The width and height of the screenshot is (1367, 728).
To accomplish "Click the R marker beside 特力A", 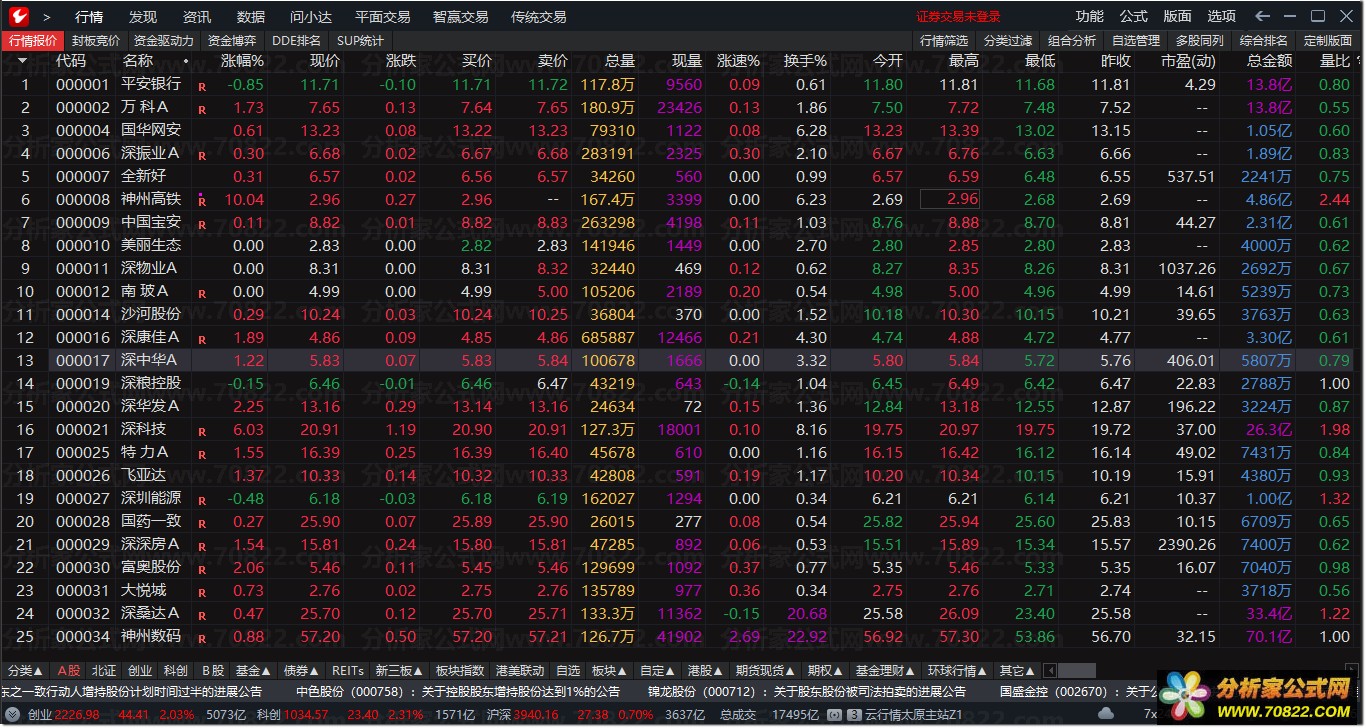I will pyautogui.click(x=203, y=454).
